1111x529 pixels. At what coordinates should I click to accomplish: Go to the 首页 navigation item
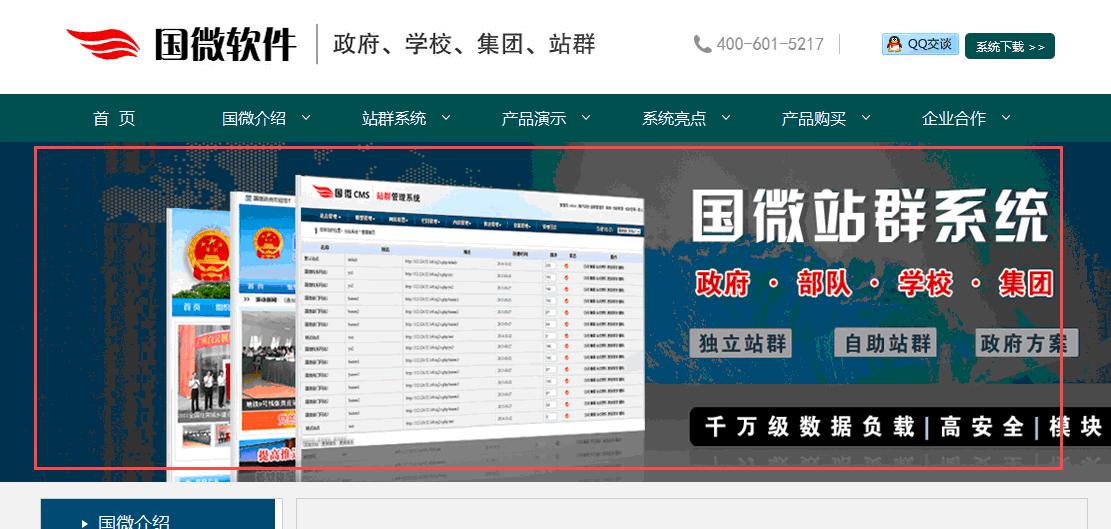[x=114, y=118]
